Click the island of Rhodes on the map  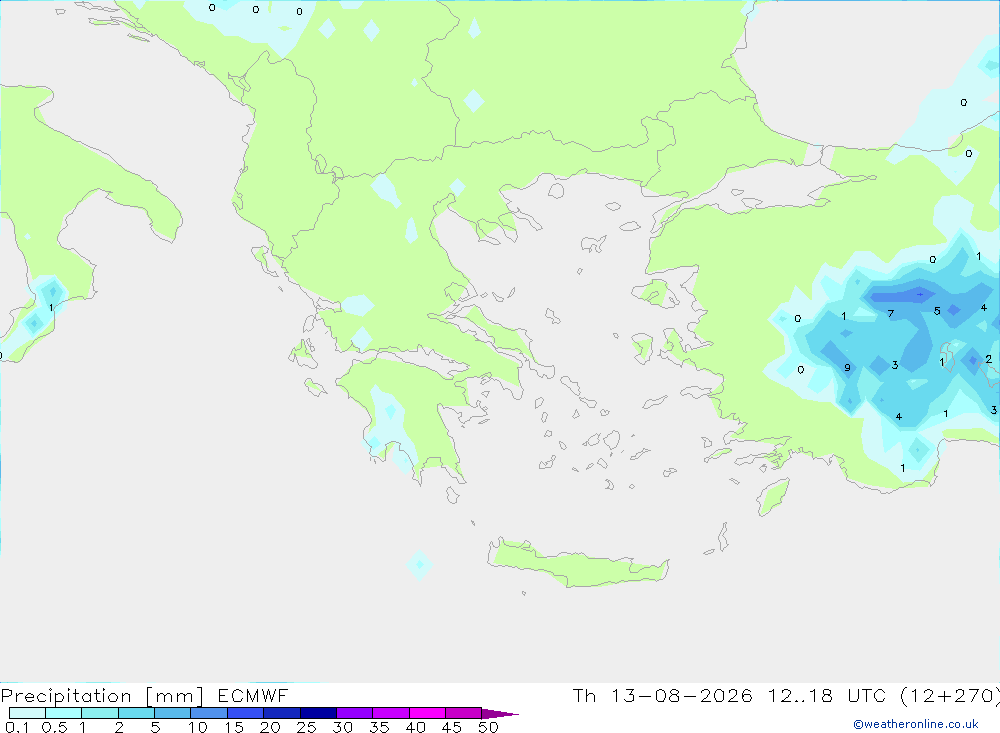773,498
